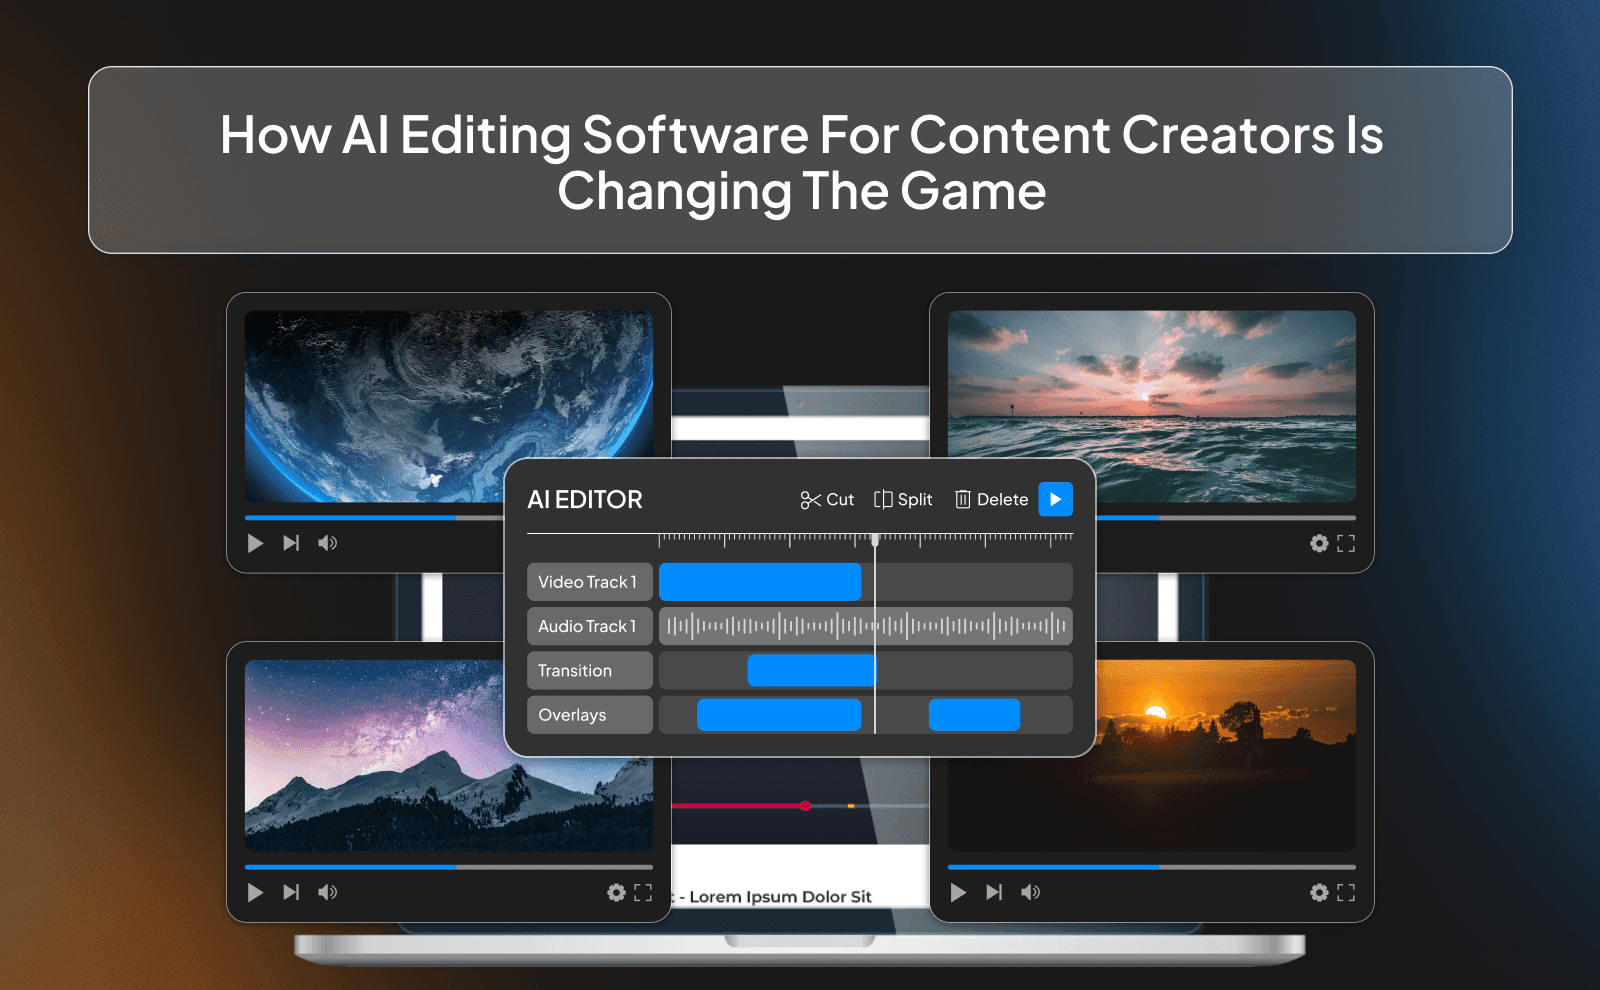
Task: Click the 'AI EDITOR' panel title
Action: pos(585,500)
